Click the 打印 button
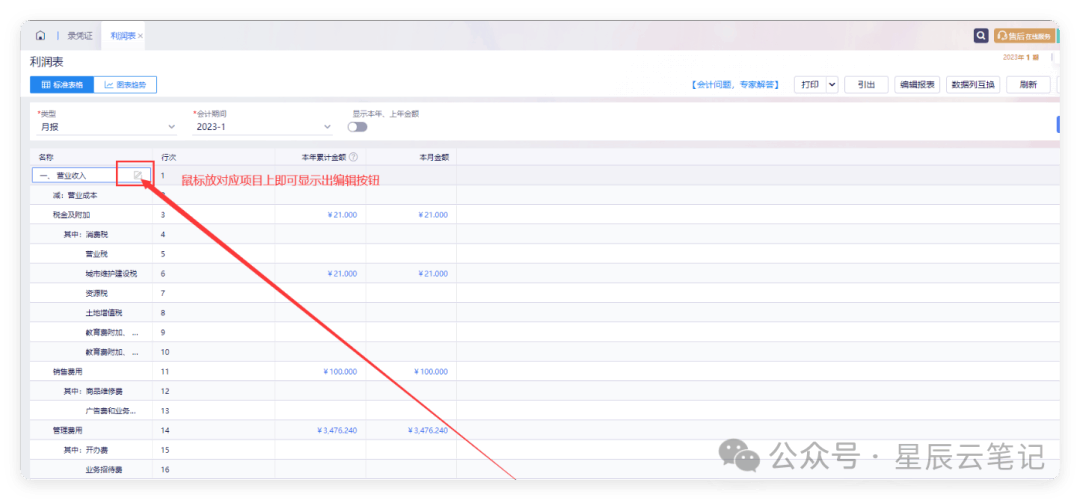The width and height of the screenshot is (1080, 500). [x=809, y=85]
